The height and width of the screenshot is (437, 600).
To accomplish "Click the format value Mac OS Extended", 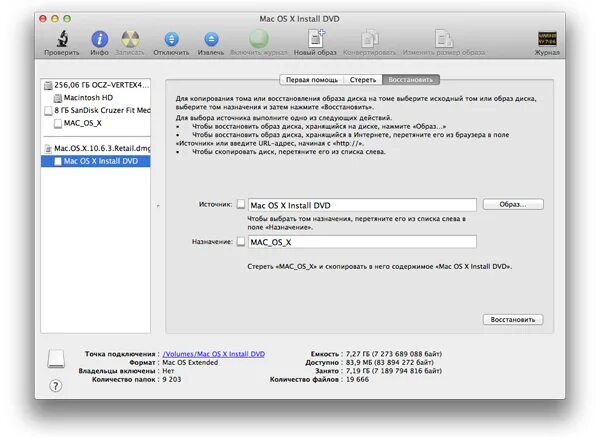I will click(x=190, y=362).
